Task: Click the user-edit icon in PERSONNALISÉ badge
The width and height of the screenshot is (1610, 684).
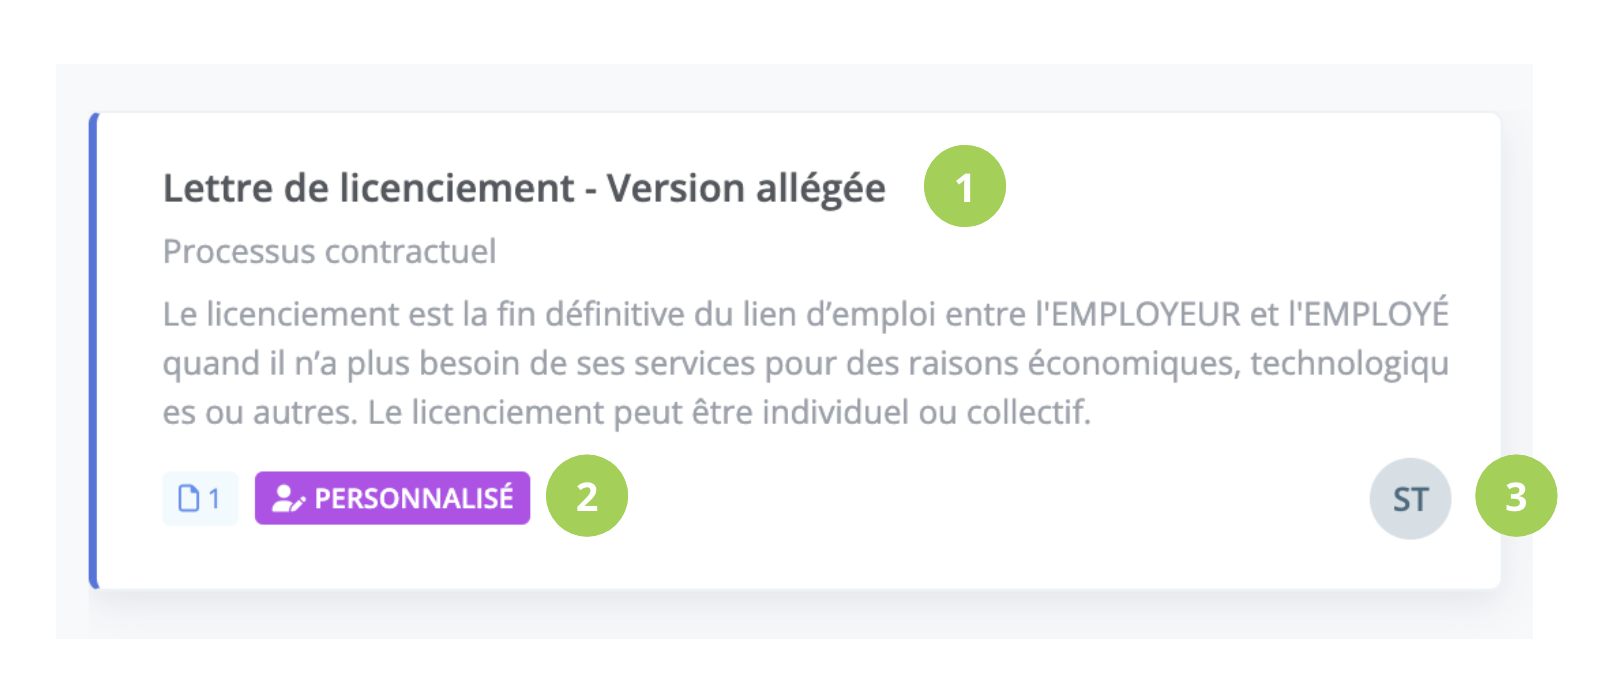Action: [288, 498]
